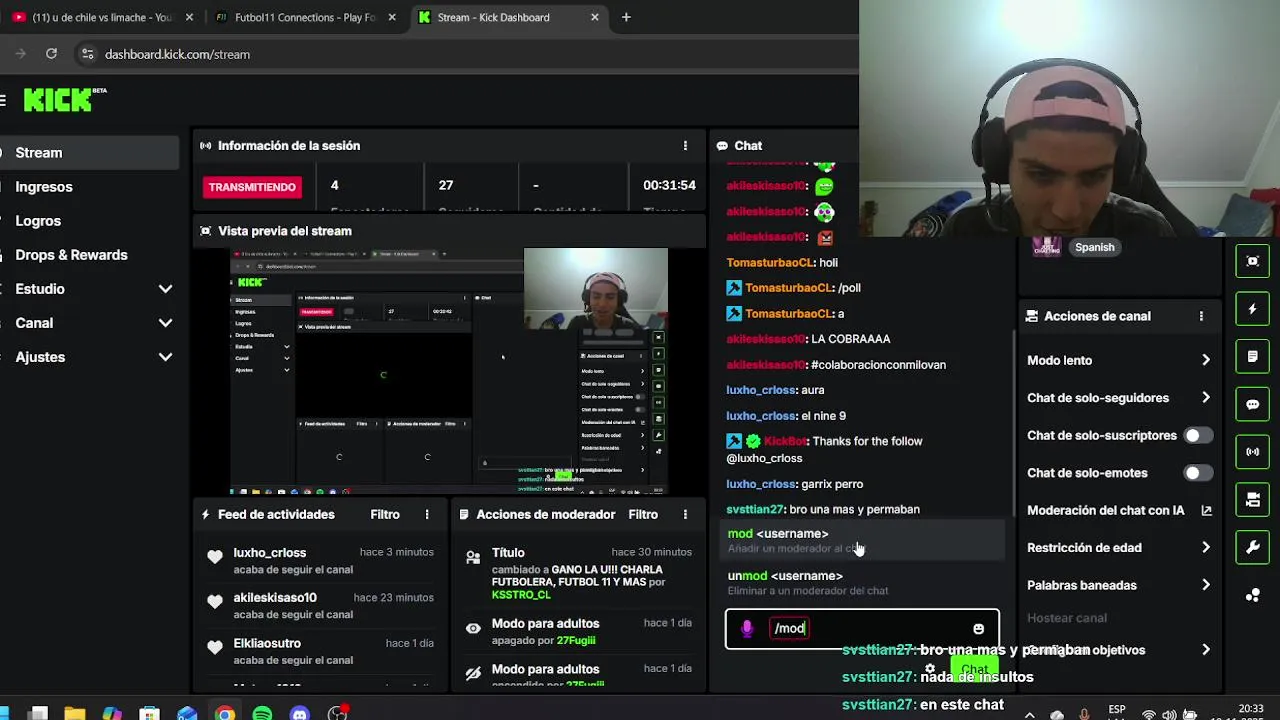
Task: Open Moderación del chat con IA external link
Action: click(x=1206, y=510)
